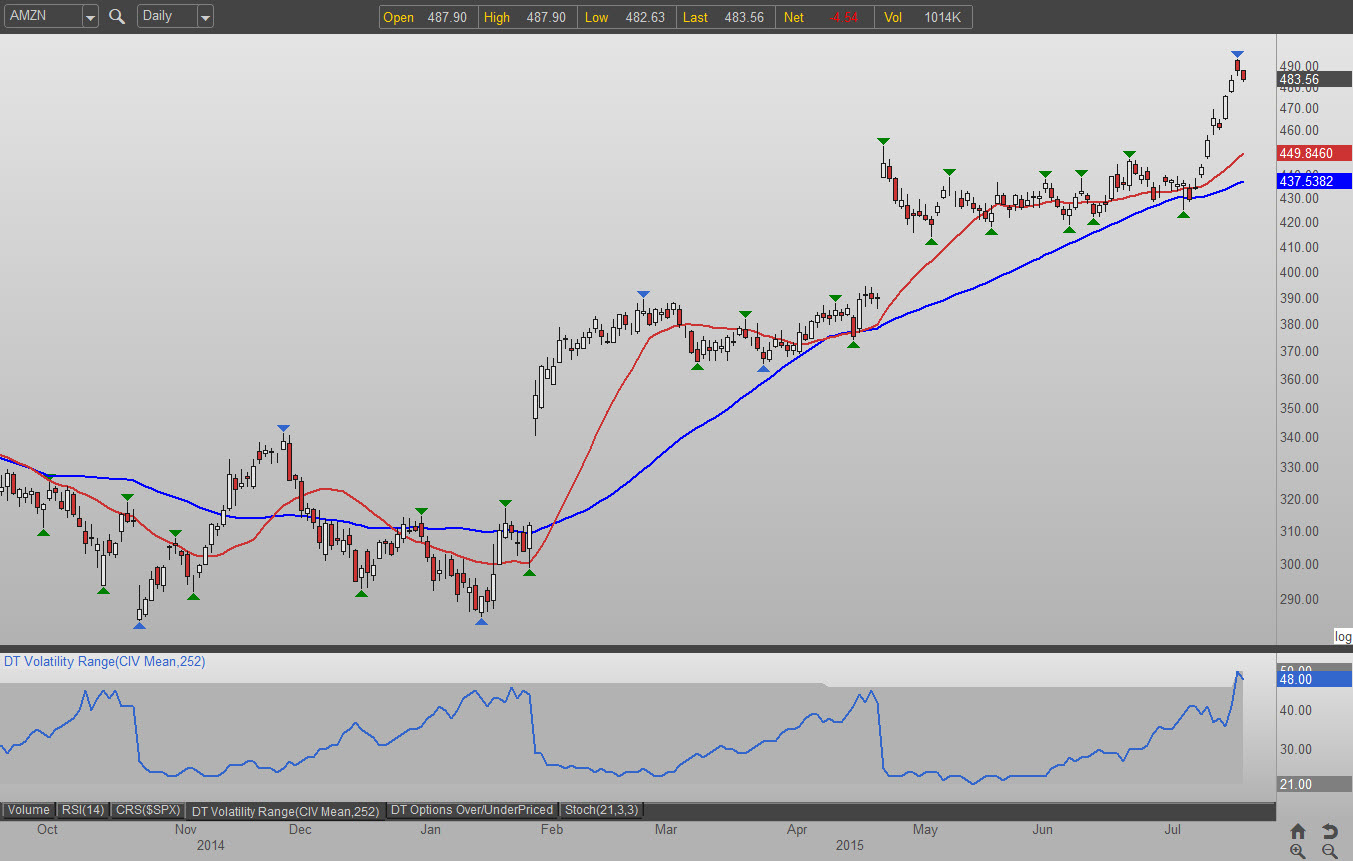Click the red 449.8460 moving average label
Image resolution: width=1353 pixels, height=861 pixels.
[1313, 153]
